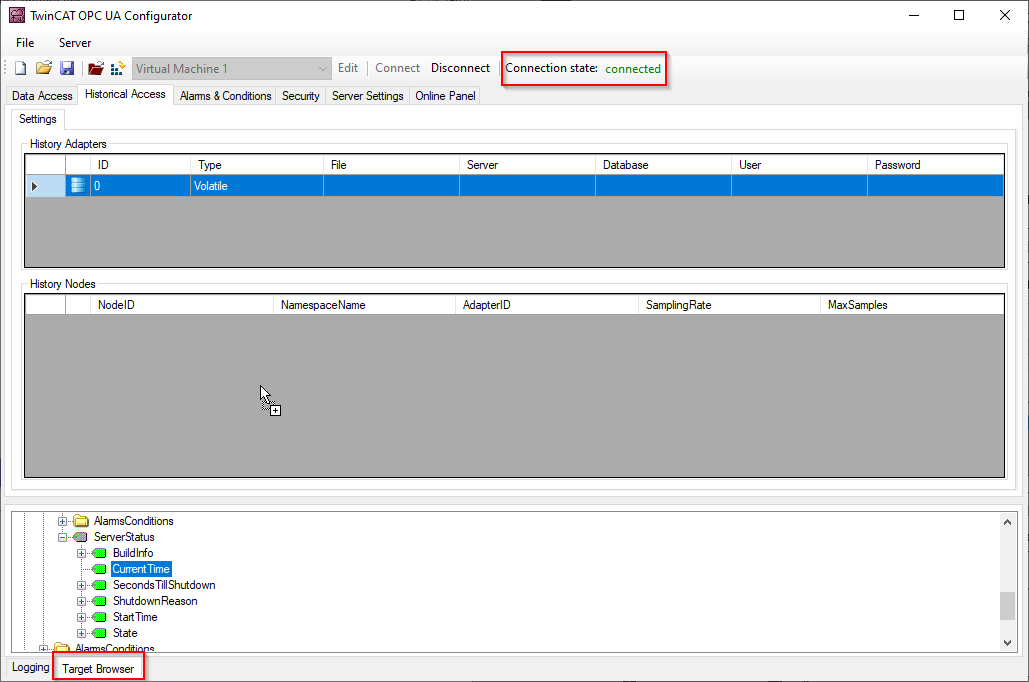The height and width of the screenshot is (682, 1029).
Task: Select the BuildInfo tree item
Action: click(x=133, y=553)
